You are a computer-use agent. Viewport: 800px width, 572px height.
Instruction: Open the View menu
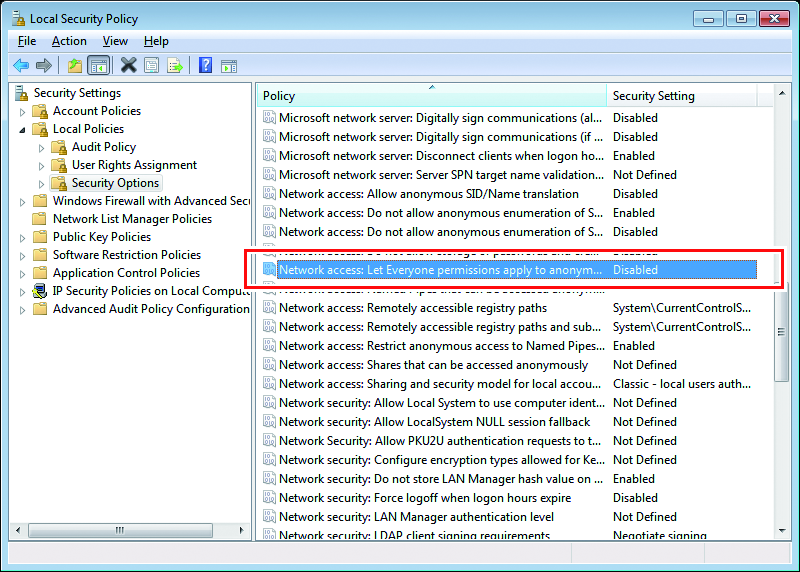point(115,41)
